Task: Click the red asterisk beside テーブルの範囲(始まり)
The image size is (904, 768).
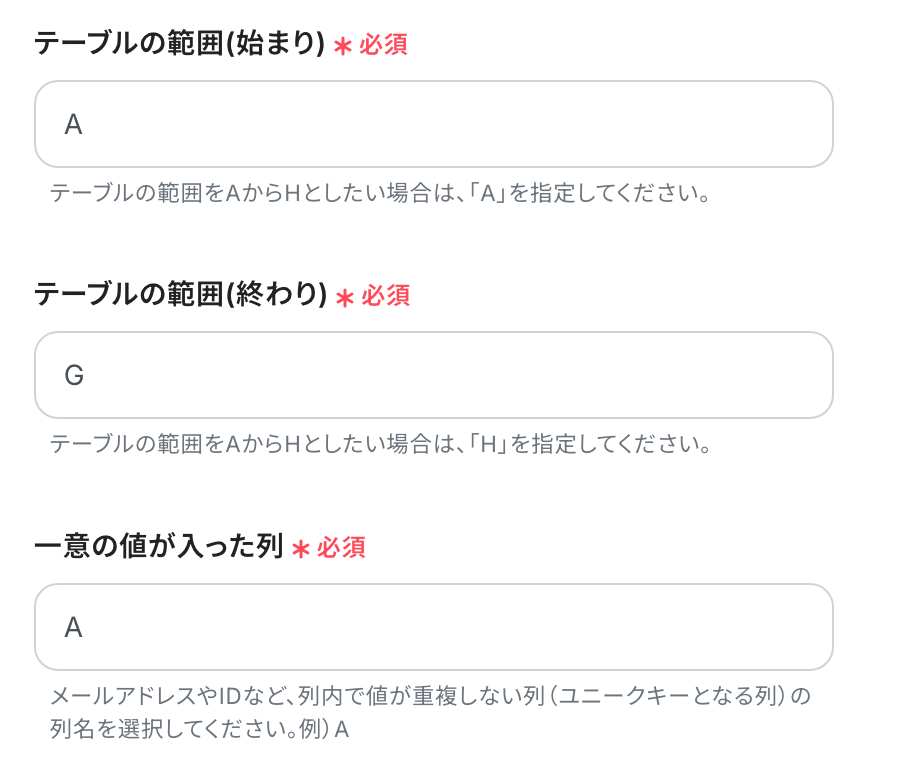Action: 343,46
